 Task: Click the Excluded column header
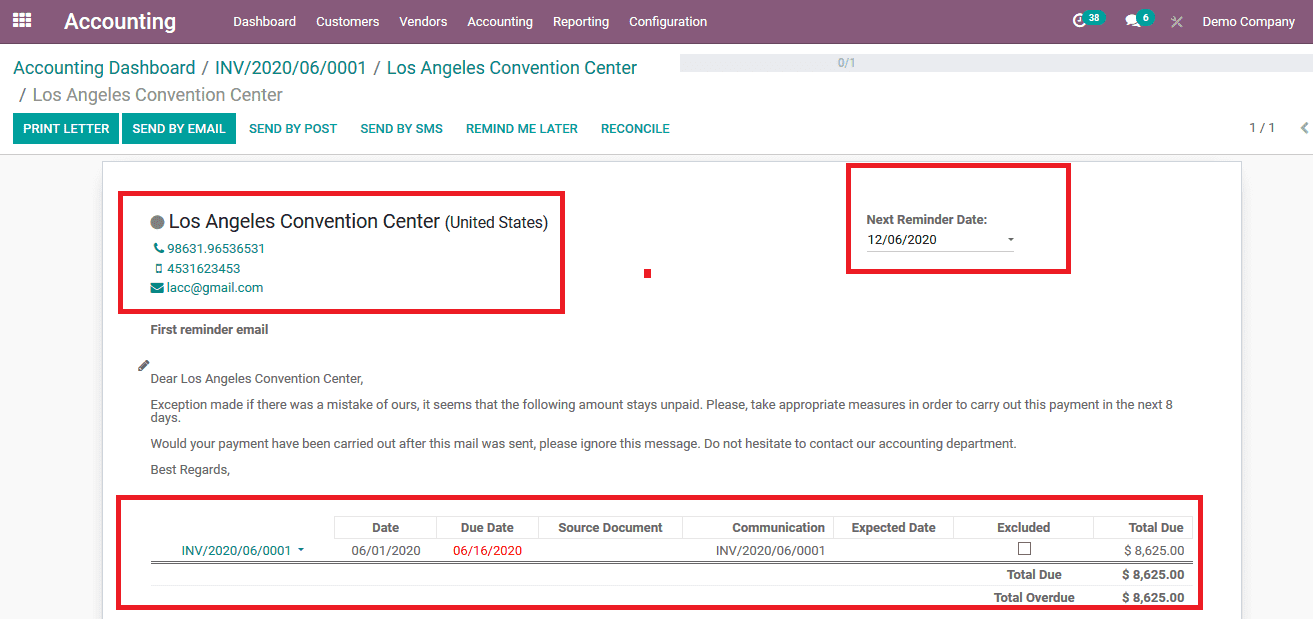(x=1023, y=527)
